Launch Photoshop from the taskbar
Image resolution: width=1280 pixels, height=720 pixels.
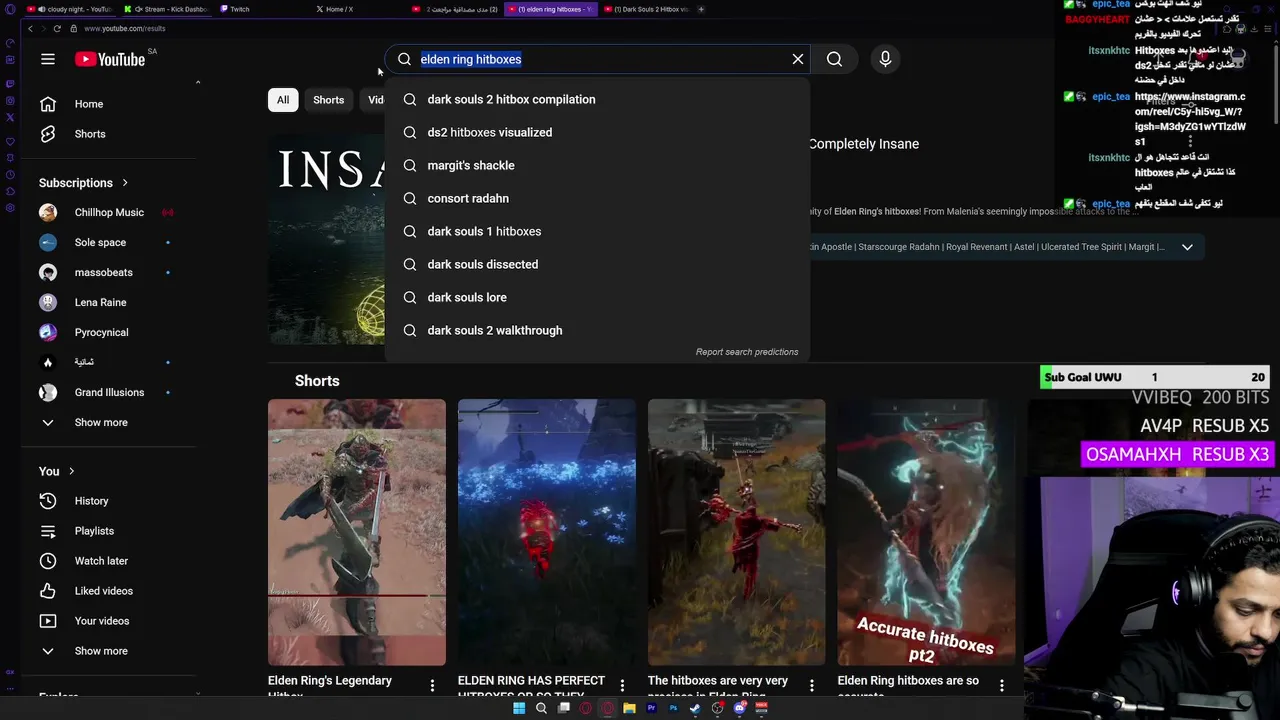coord(673,708)
